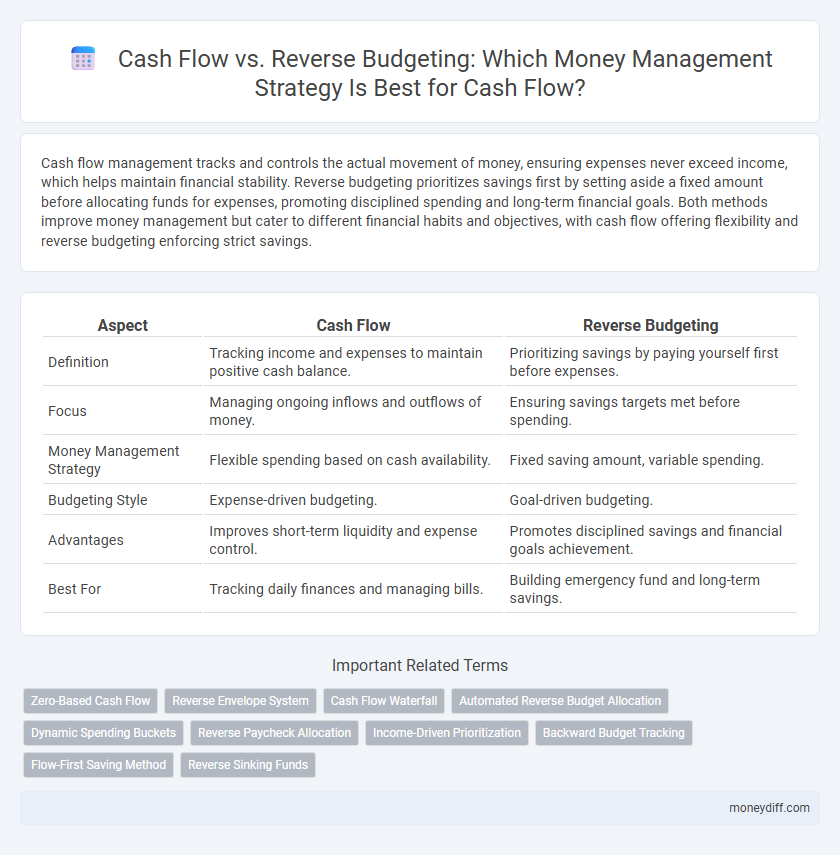Image resolution: width=840 pixels, height=855 pixels.
Task: Open the Zero-Based Cash Flow tag
Action: click(x=91, y=701)
